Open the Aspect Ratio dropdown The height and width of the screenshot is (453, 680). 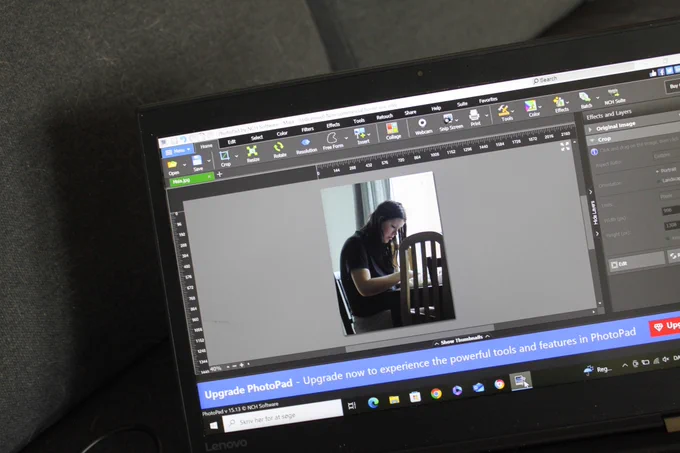(x=666, y=155)
